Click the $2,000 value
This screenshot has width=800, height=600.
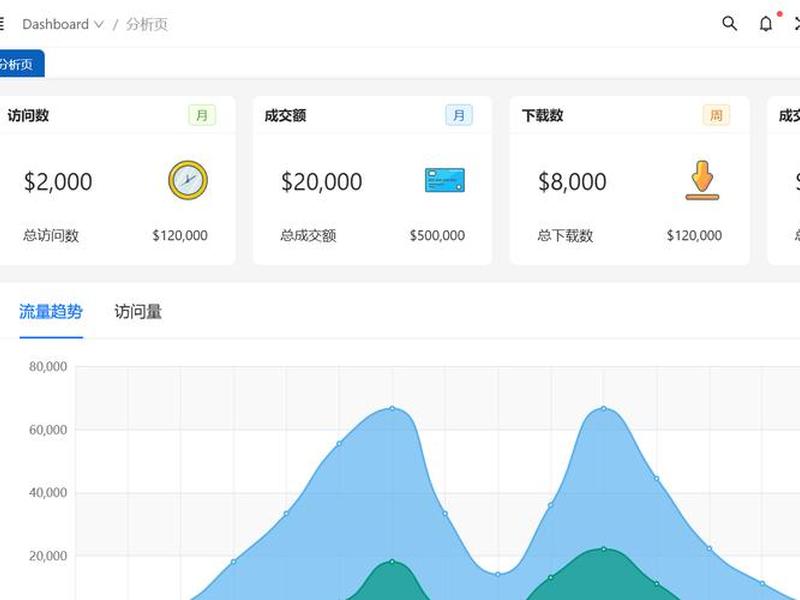58,182
